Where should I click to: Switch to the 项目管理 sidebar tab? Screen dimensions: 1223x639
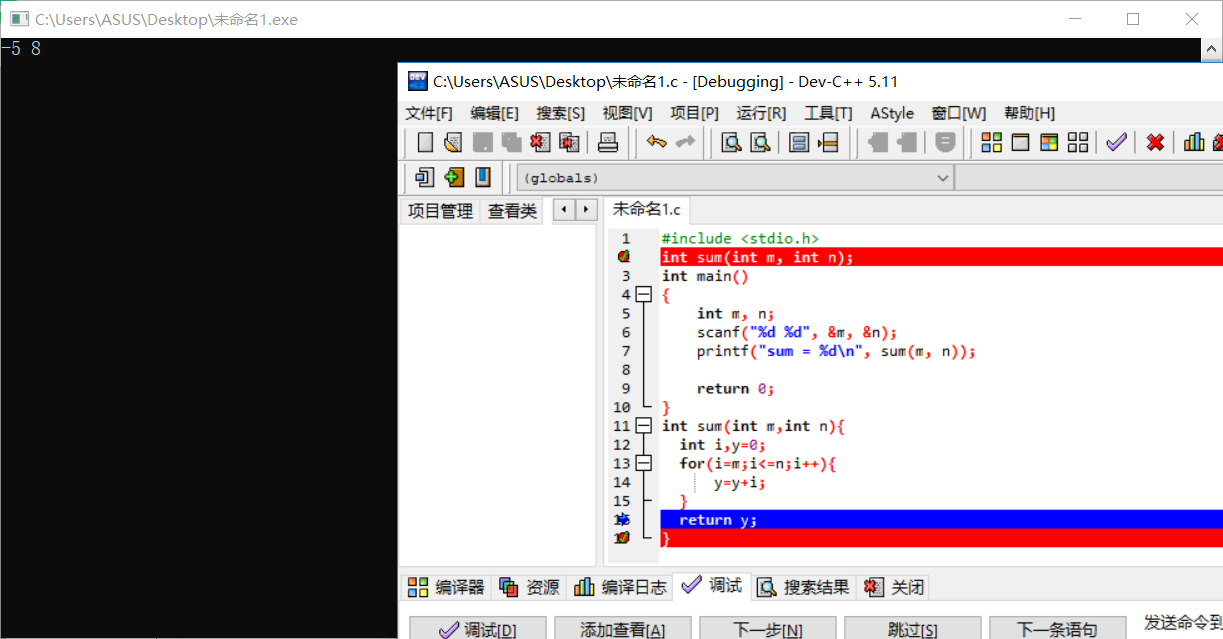coord(440,211)
